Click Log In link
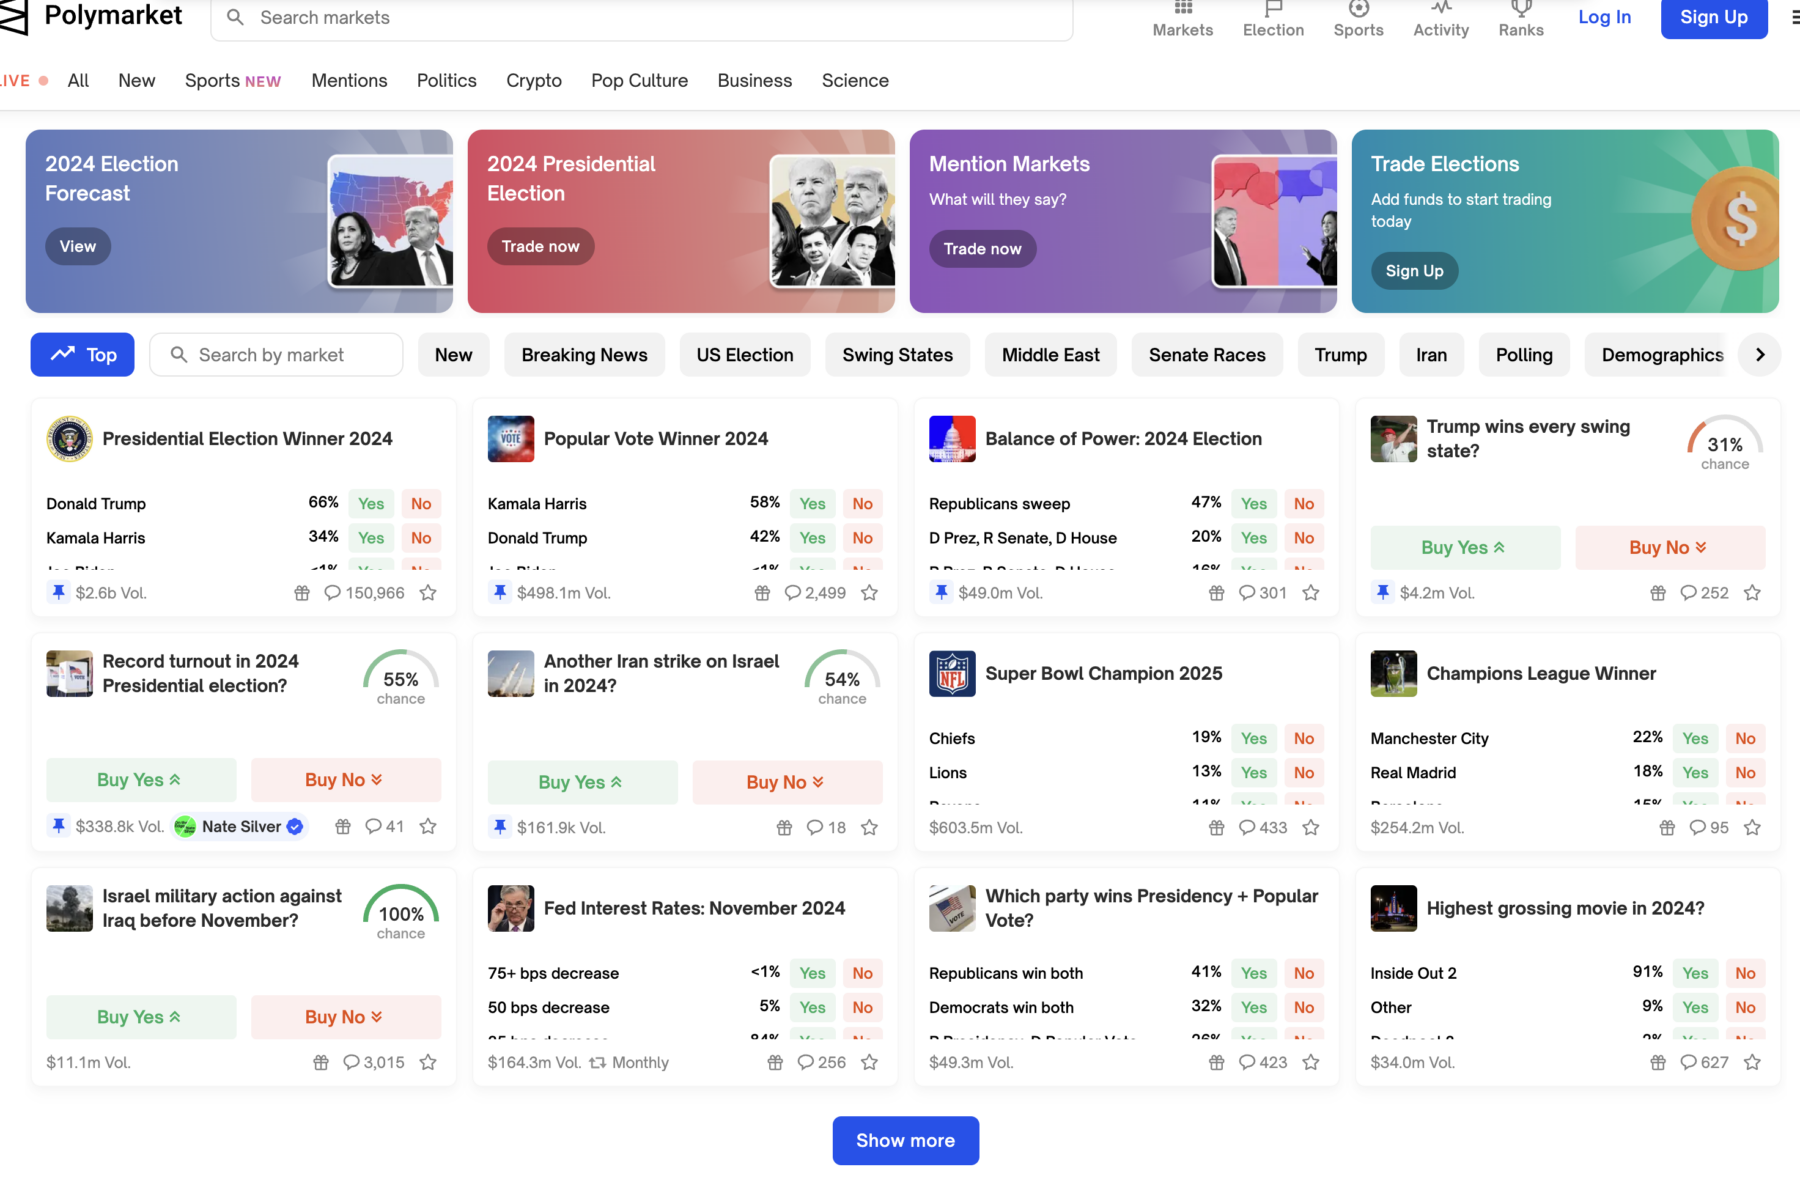 (x=1604, y=17)
